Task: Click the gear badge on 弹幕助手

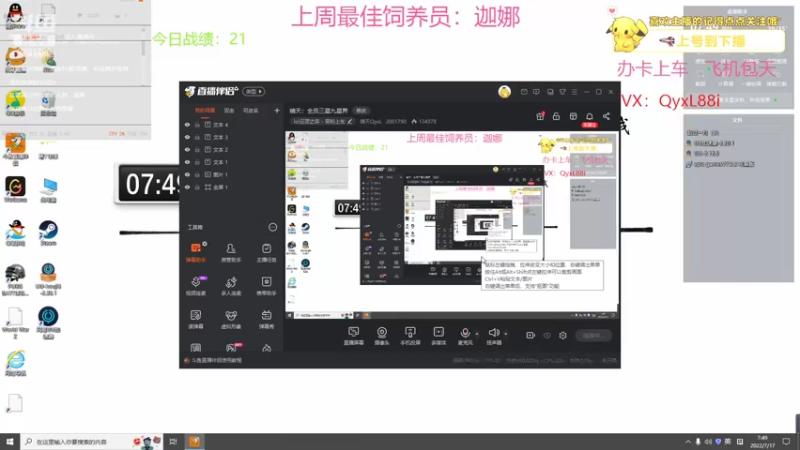Action: (205, 244)
